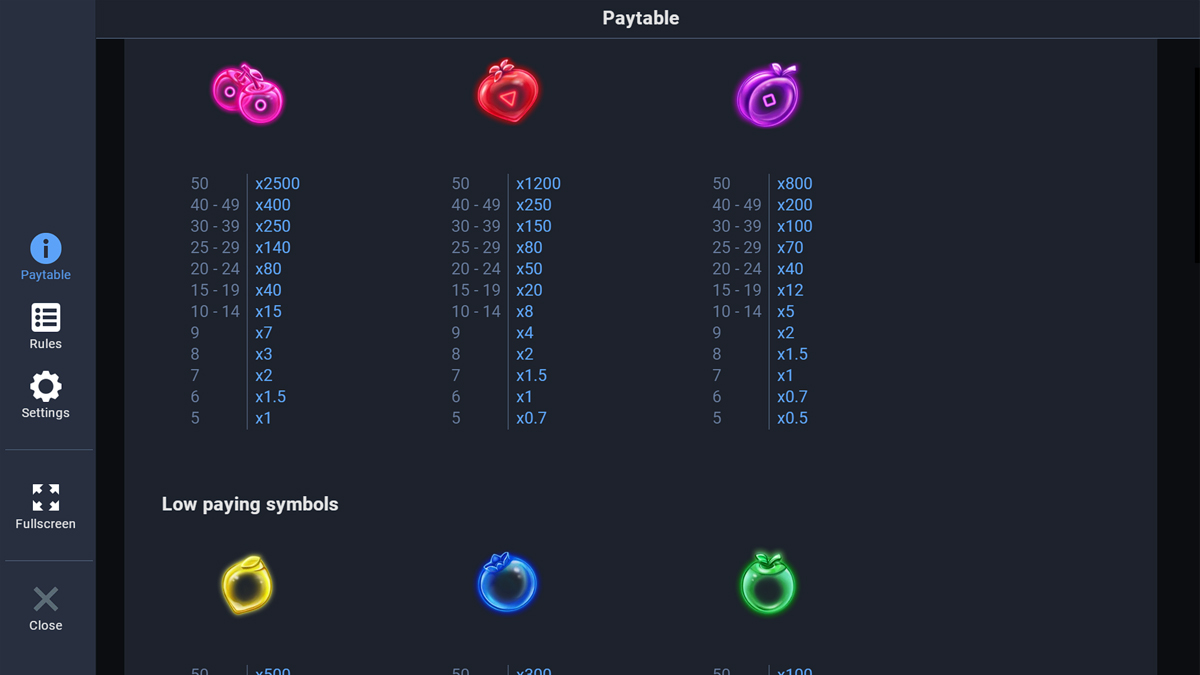Click the x0.5 plum payout

pos(792,418)
